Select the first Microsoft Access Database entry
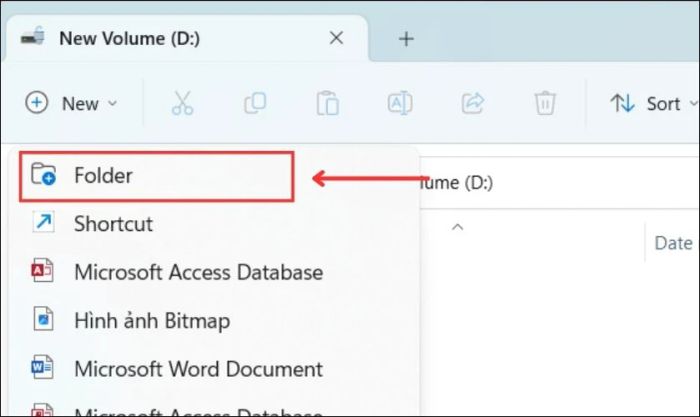The height and width of the screenshot is (417, 700). (214, 272)
